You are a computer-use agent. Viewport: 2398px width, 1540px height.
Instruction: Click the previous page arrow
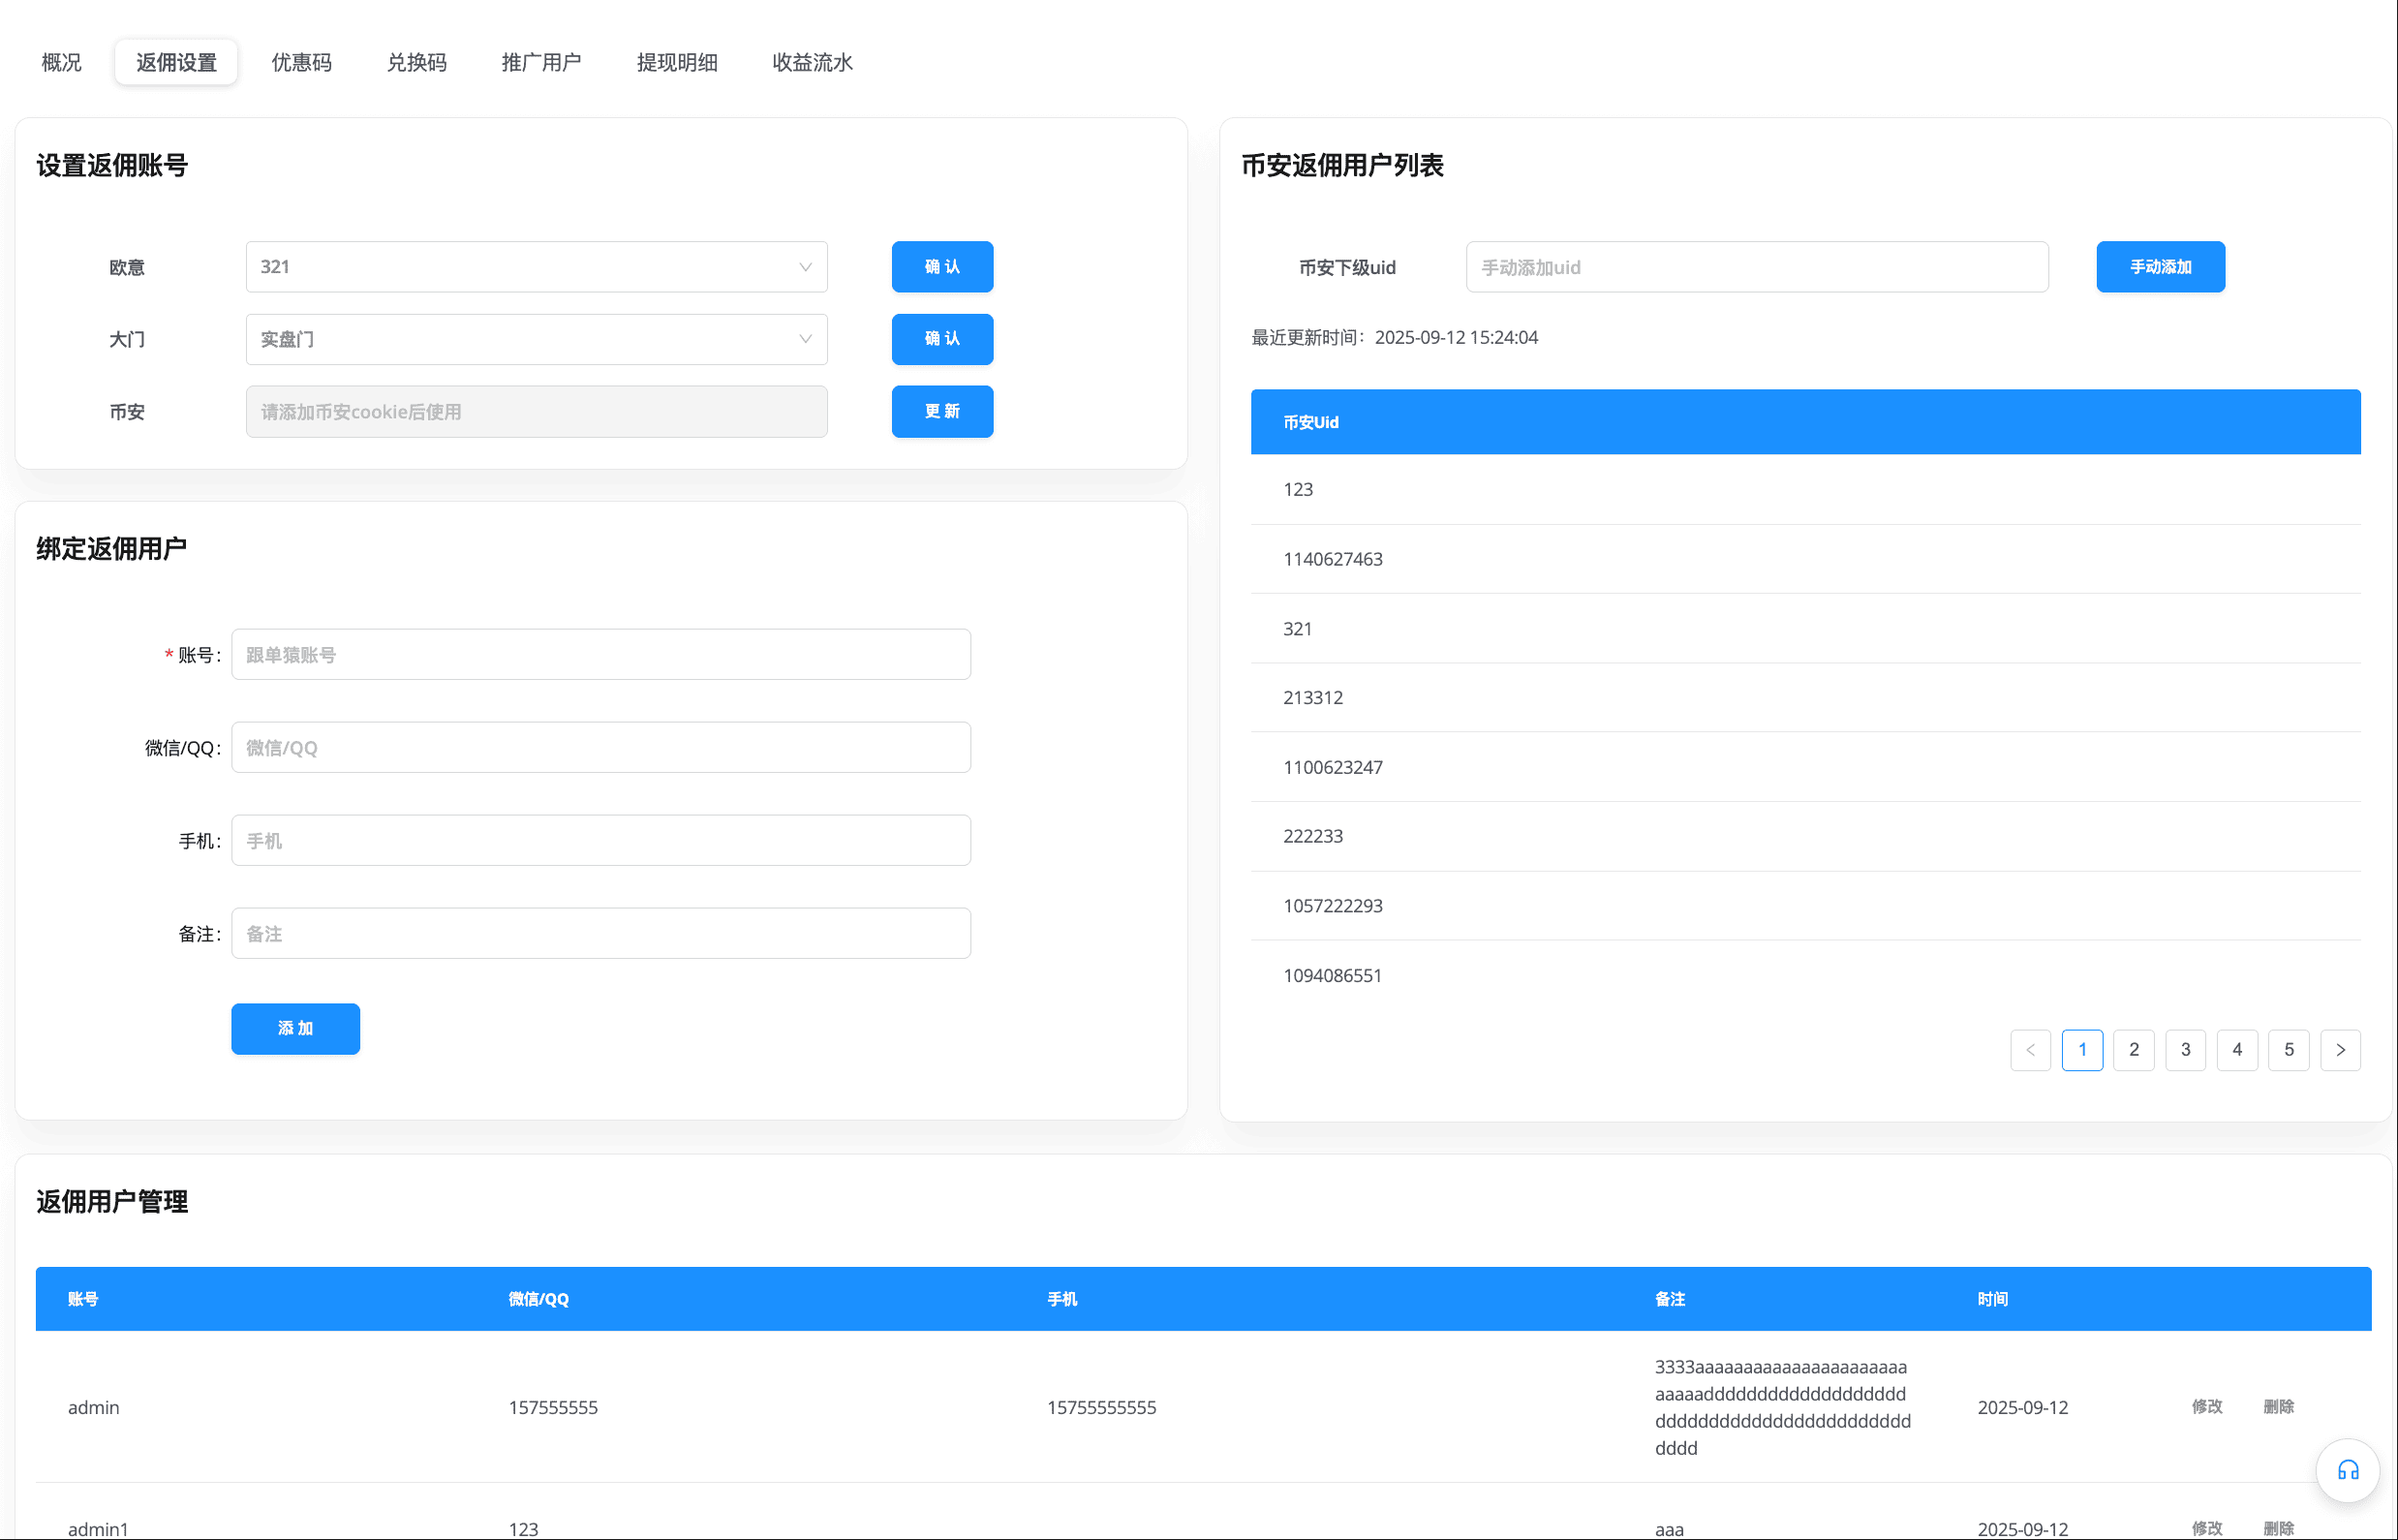[2030, 1050]
